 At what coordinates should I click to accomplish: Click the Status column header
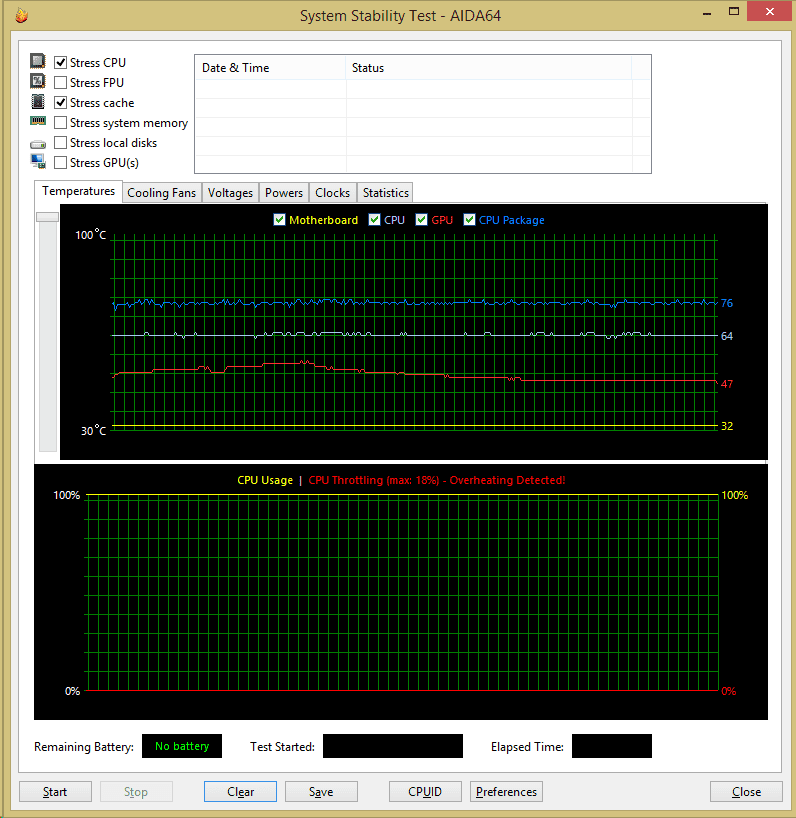[x=489, y=68]
